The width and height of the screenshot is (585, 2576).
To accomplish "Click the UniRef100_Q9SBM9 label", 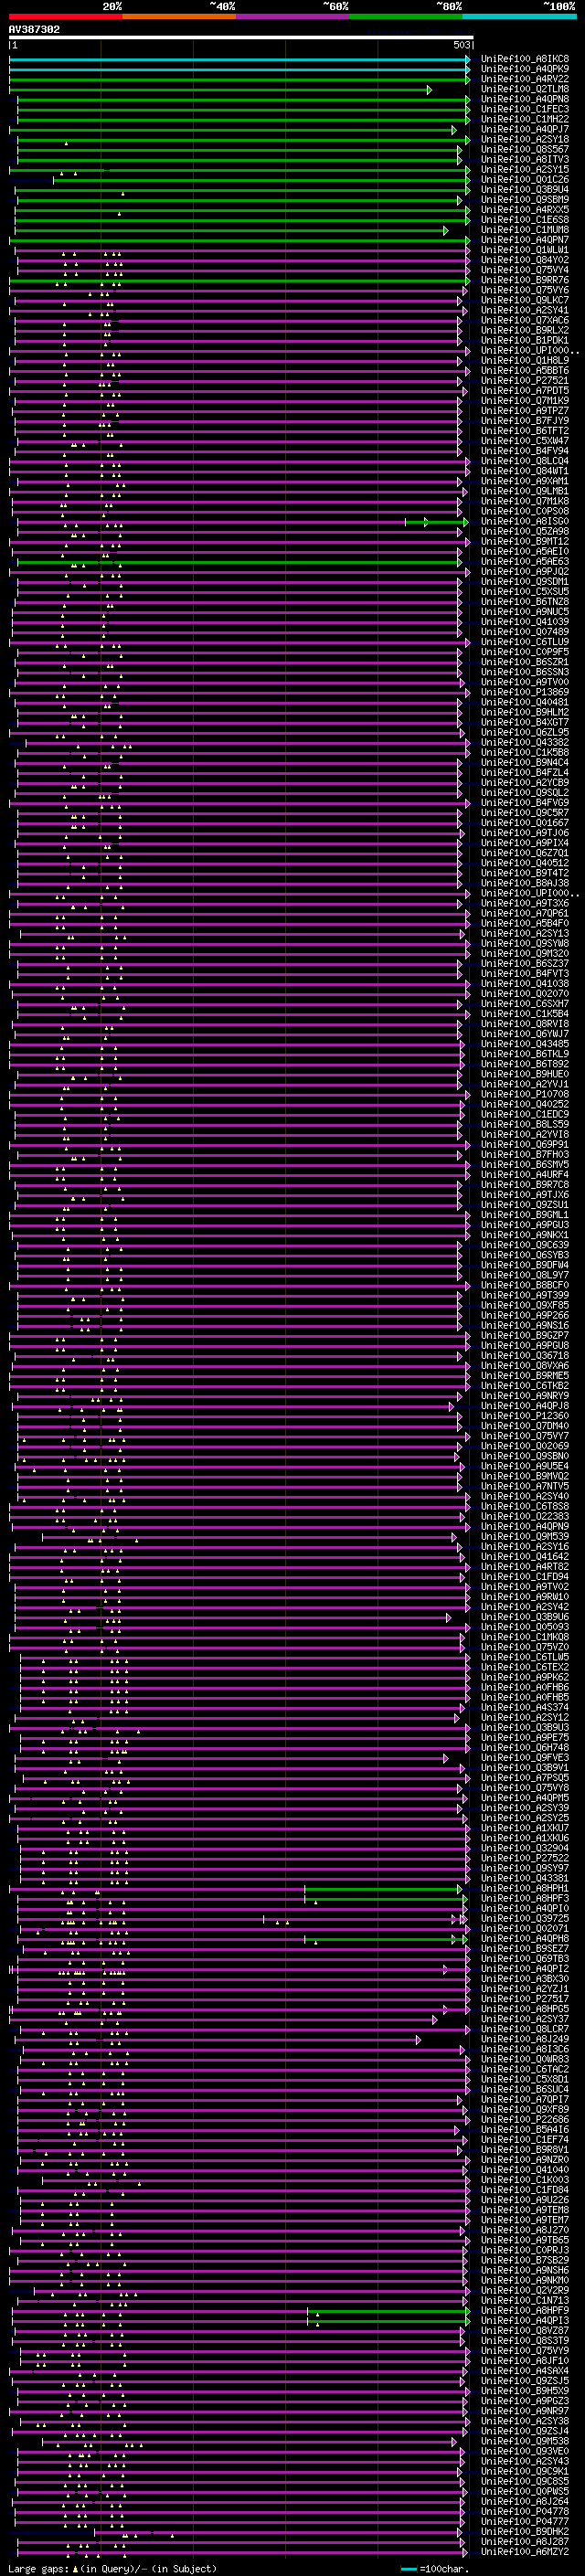I will [524, 200].
